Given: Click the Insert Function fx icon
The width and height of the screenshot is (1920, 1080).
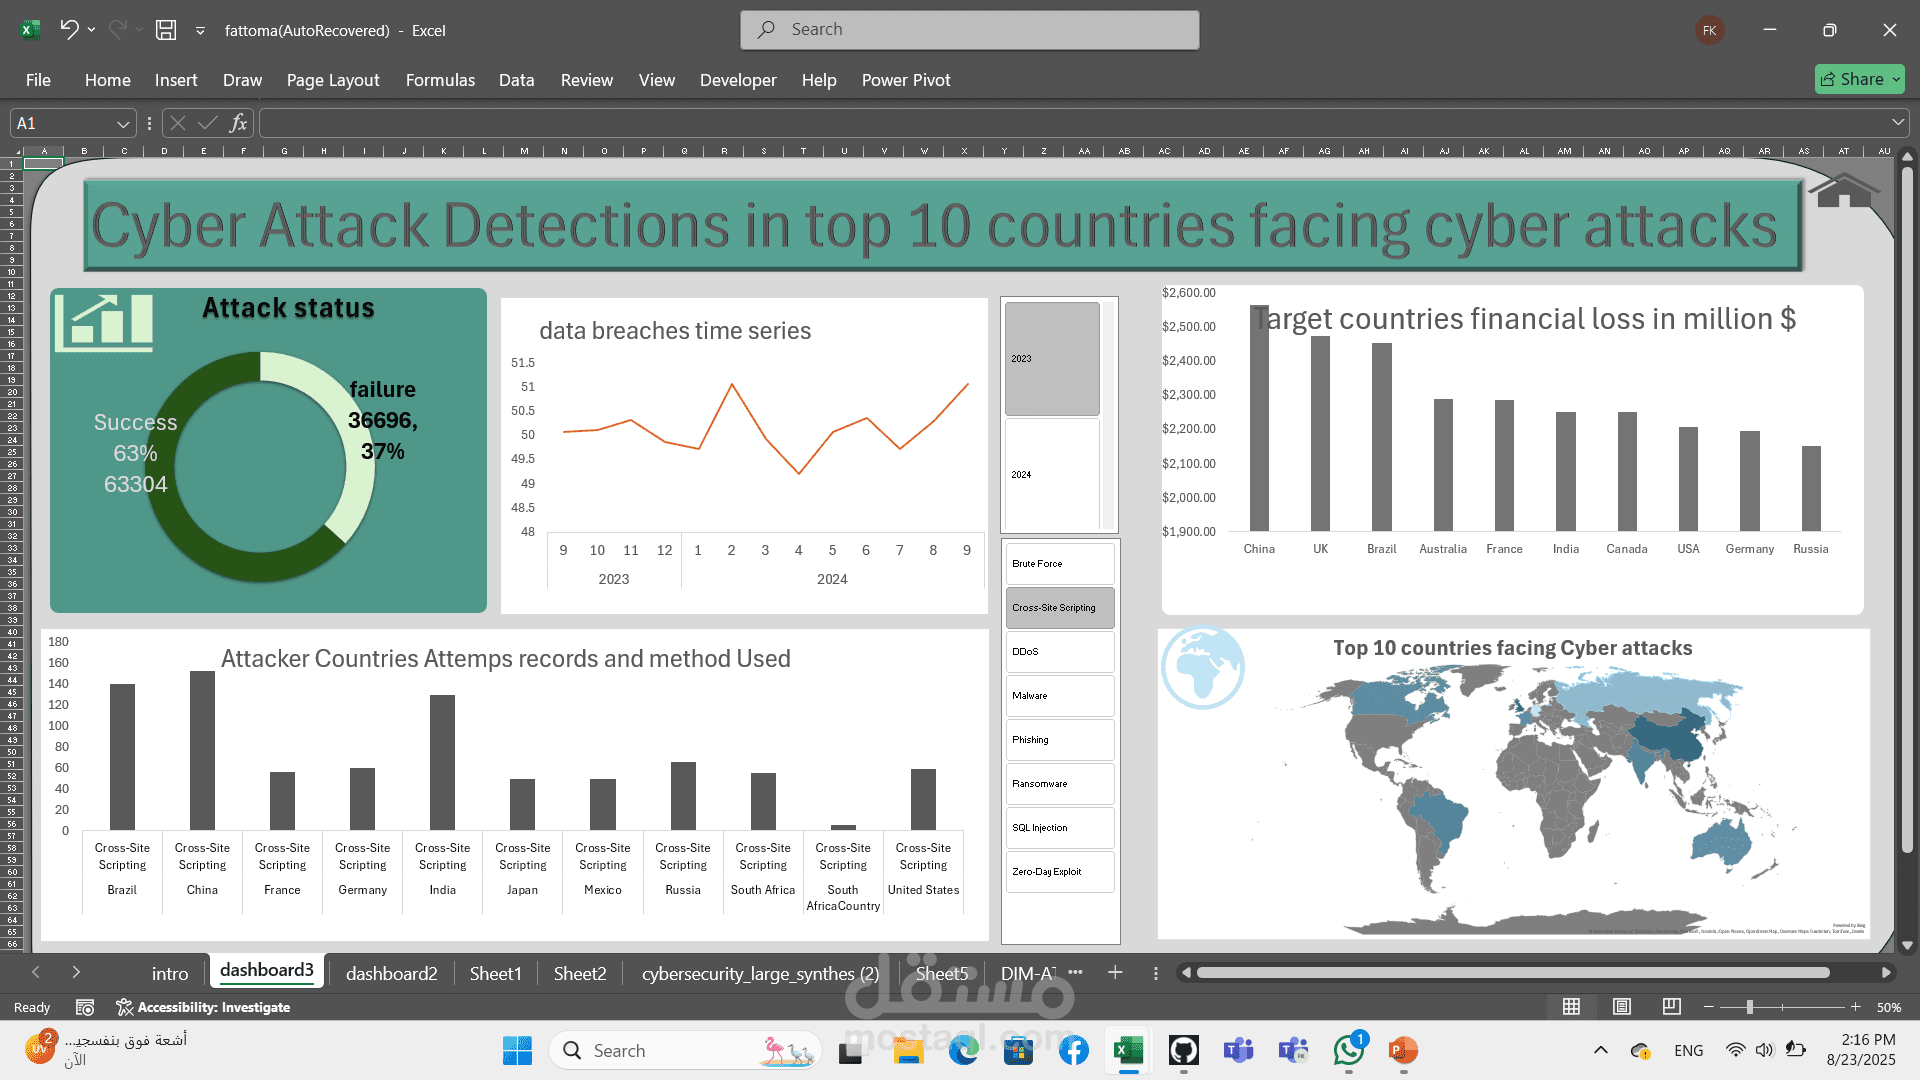Looking at the screenshot, I should click(x=238, y=123).
